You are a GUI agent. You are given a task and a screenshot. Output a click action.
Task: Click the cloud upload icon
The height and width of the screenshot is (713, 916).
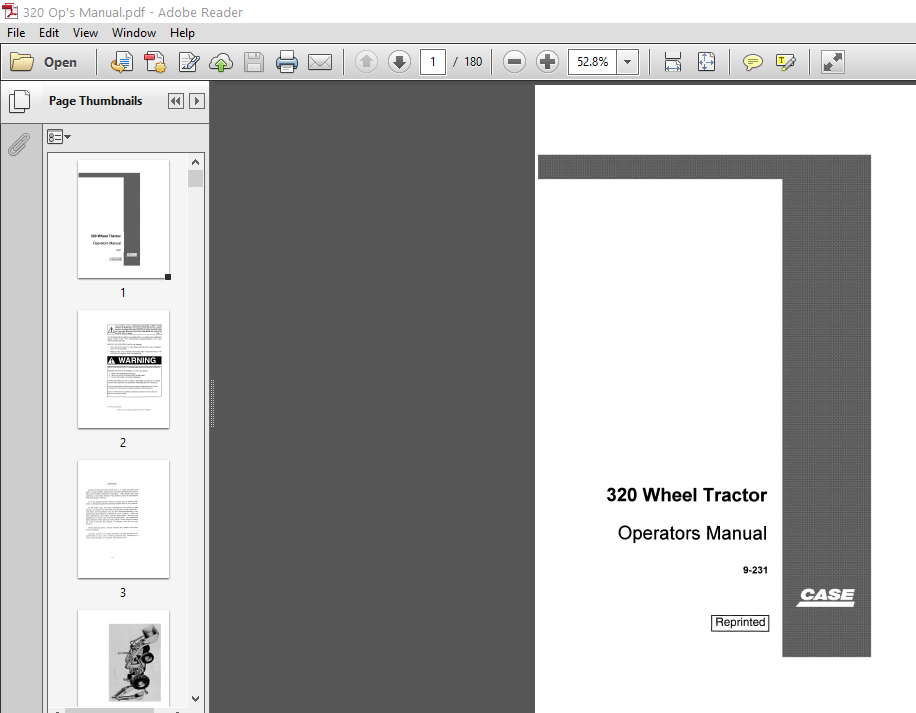pos(221,62)
